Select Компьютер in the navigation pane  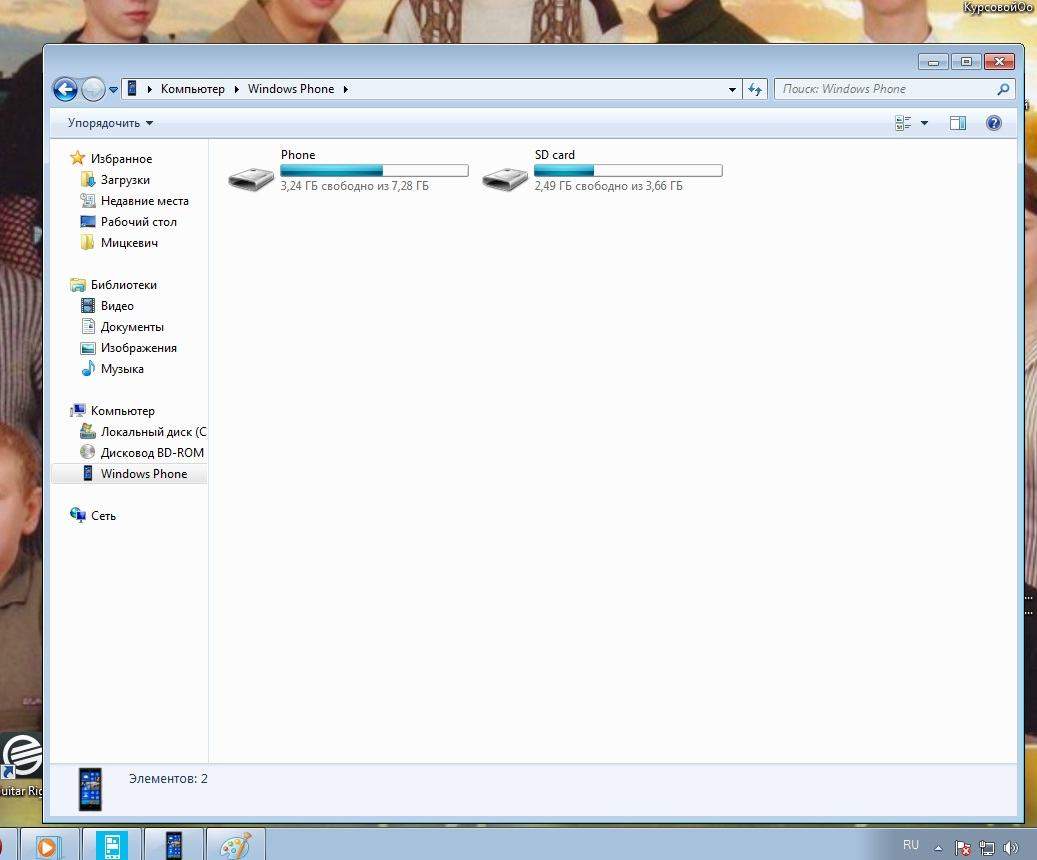[122, 411]
